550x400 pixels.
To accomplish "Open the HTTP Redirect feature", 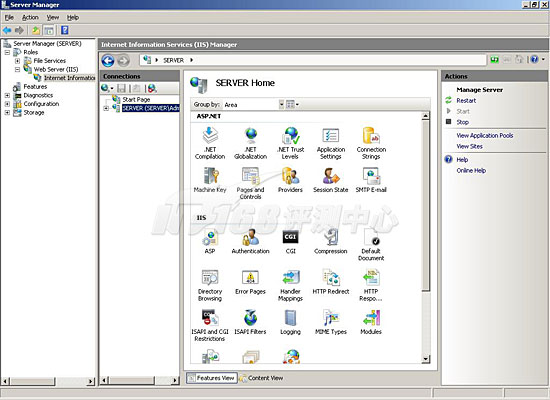I will point(331,282).
